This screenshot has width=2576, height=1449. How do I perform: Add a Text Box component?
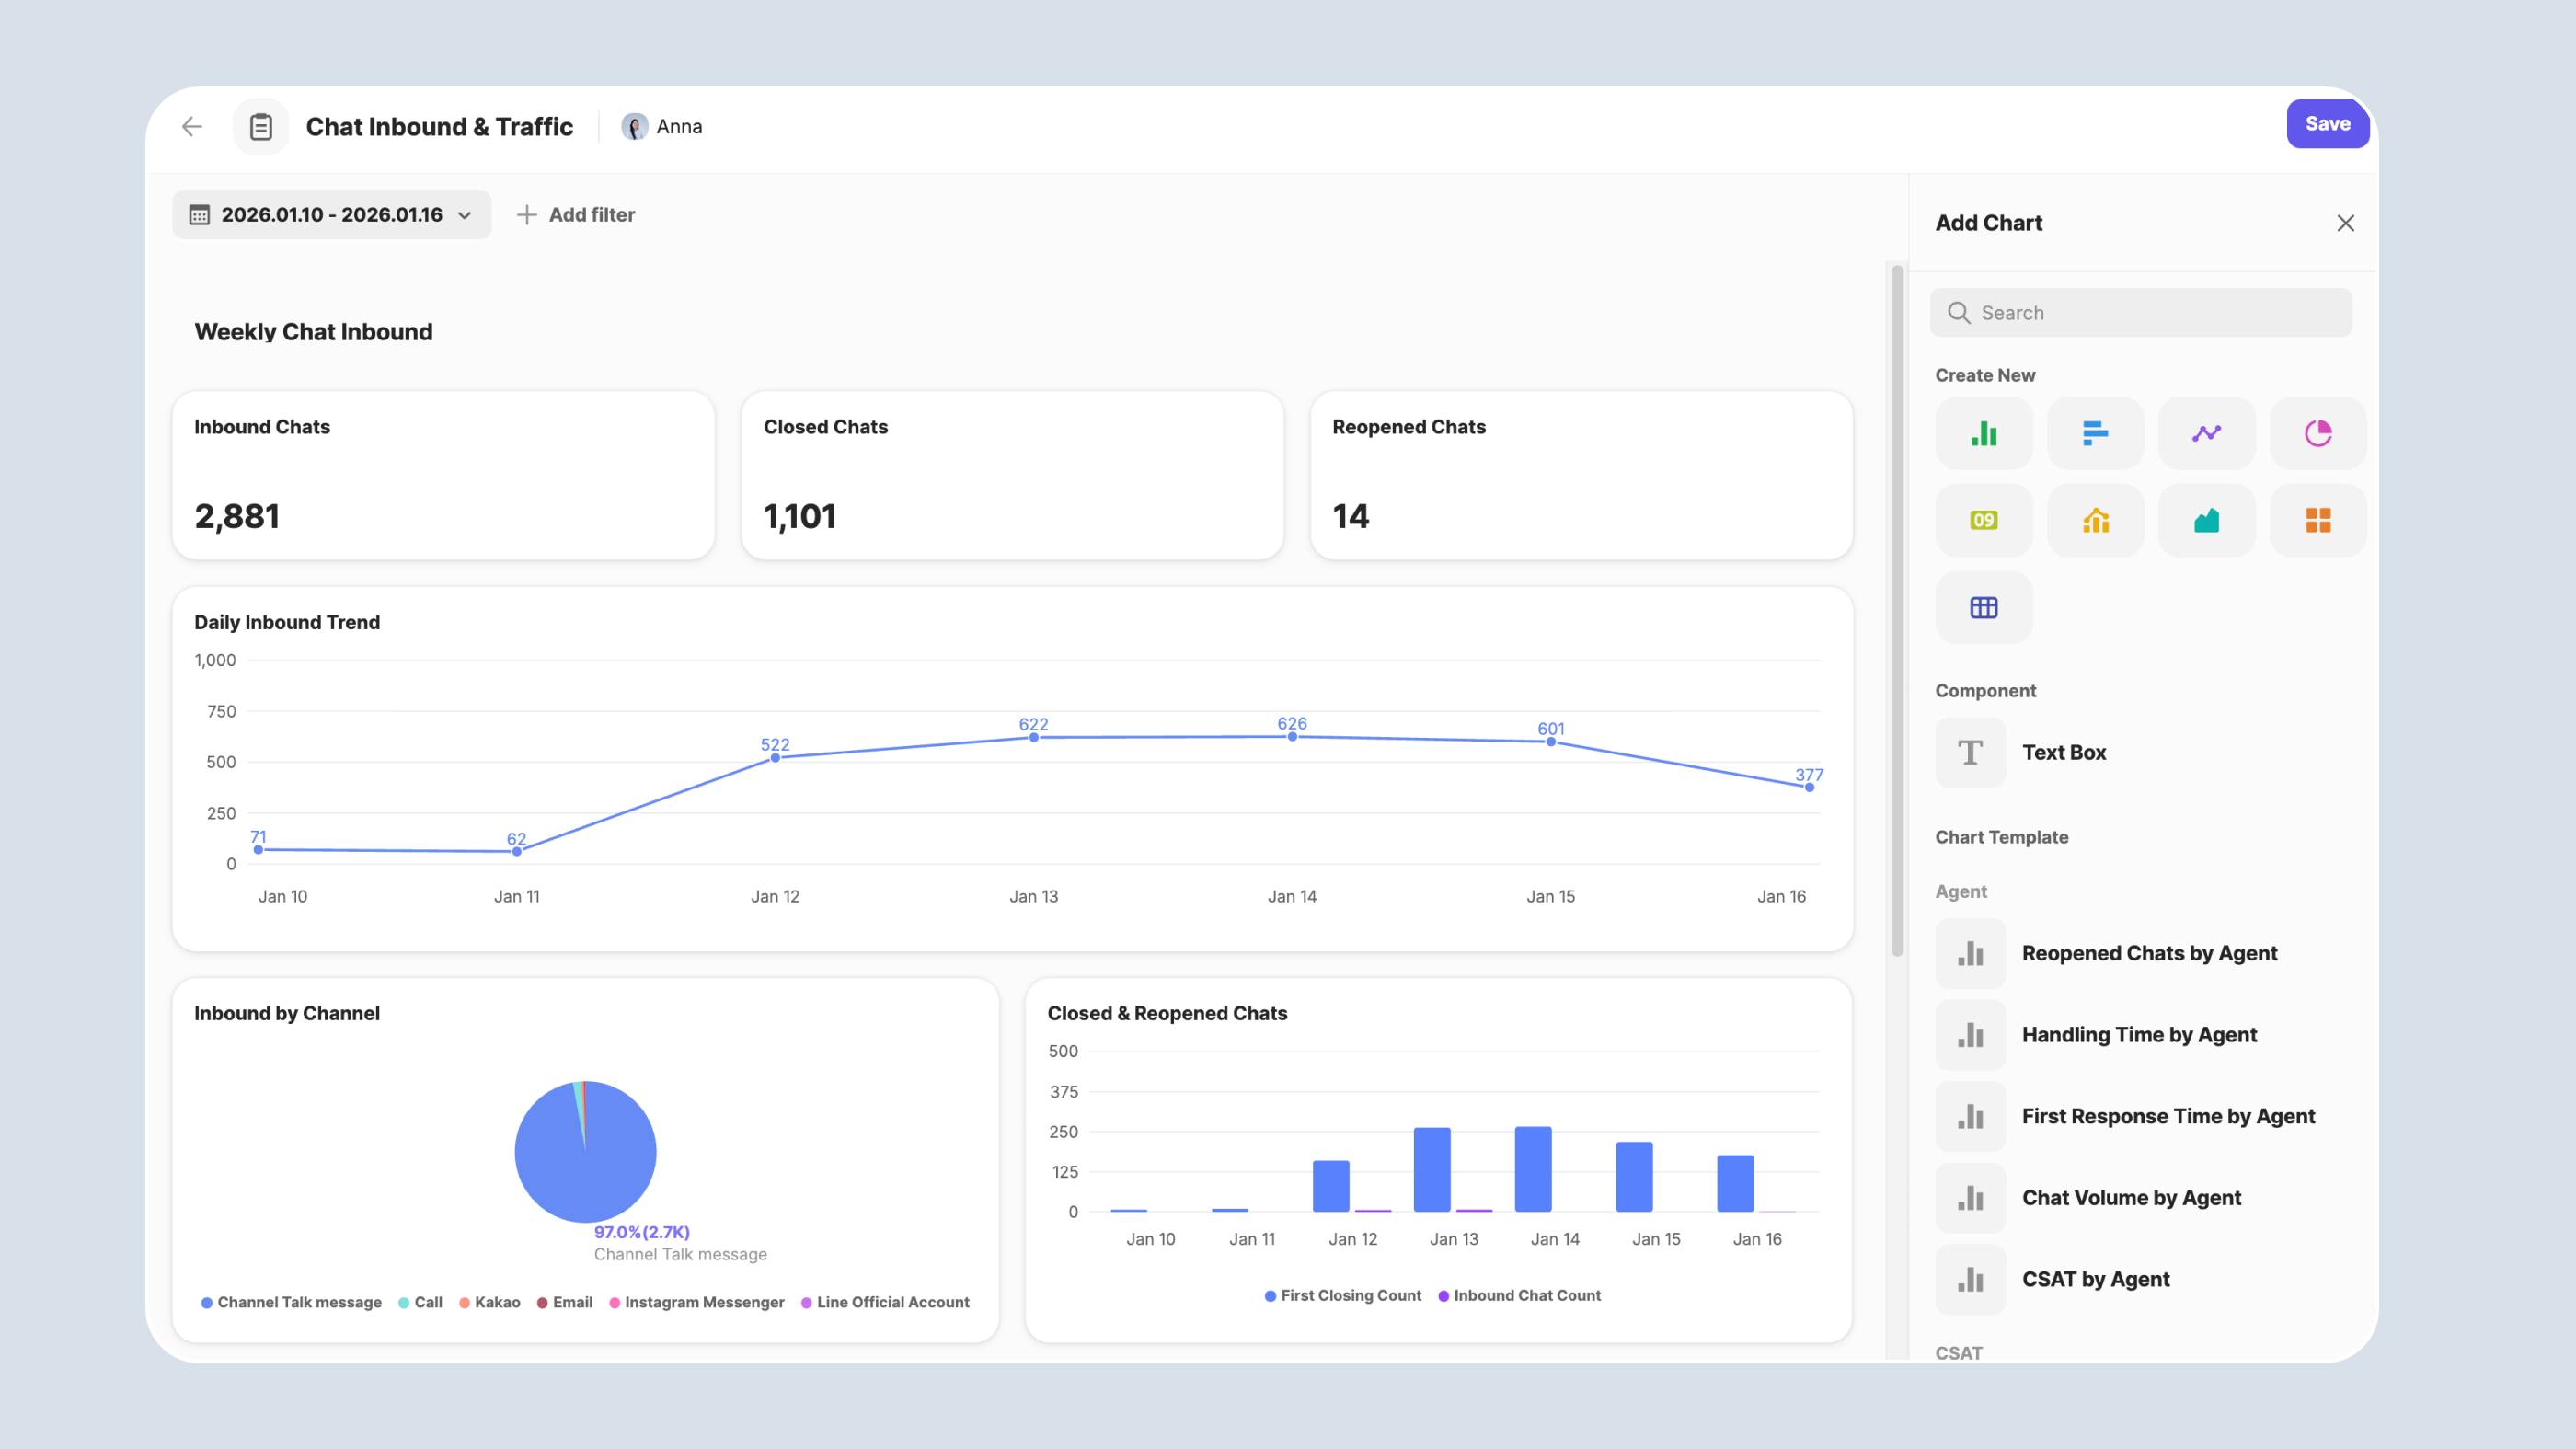(2063, 752)
